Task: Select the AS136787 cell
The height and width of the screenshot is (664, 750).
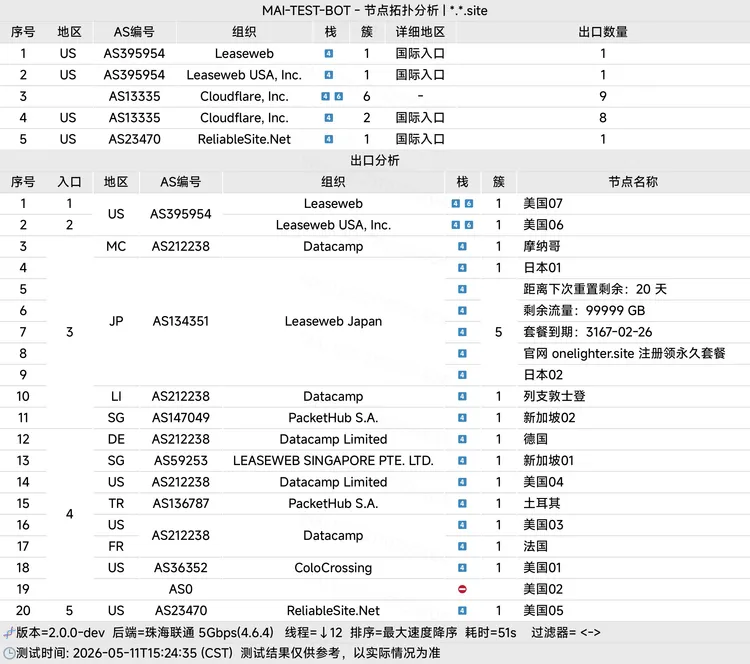Action: [x=181, y=503]
